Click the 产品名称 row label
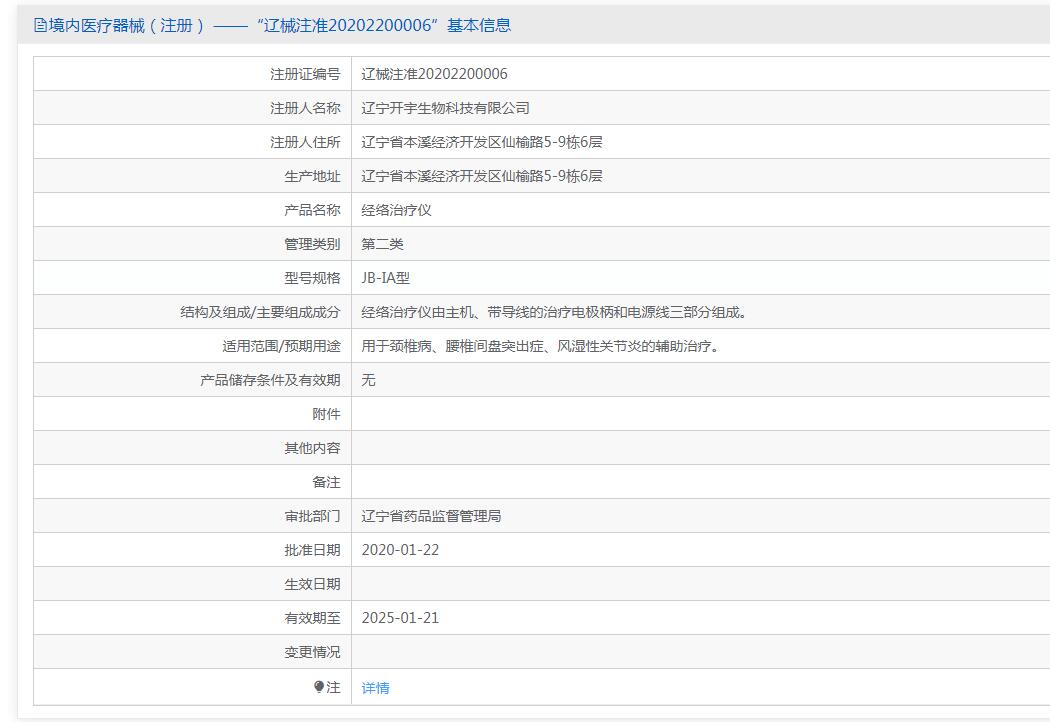 (x=312, y=210)
